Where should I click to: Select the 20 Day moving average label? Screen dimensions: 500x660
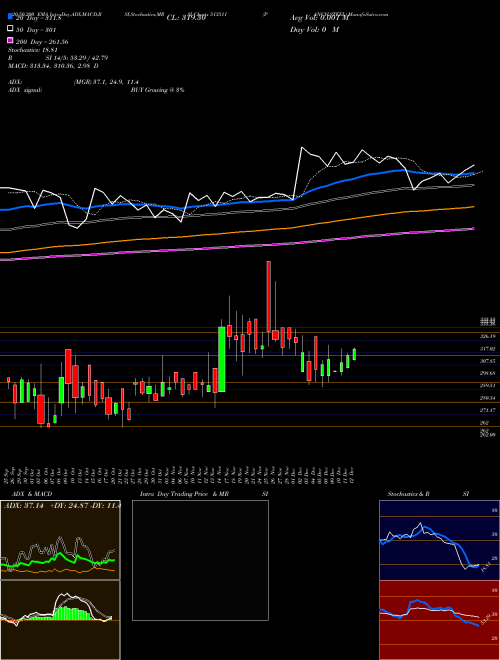(x=39, y=18)
